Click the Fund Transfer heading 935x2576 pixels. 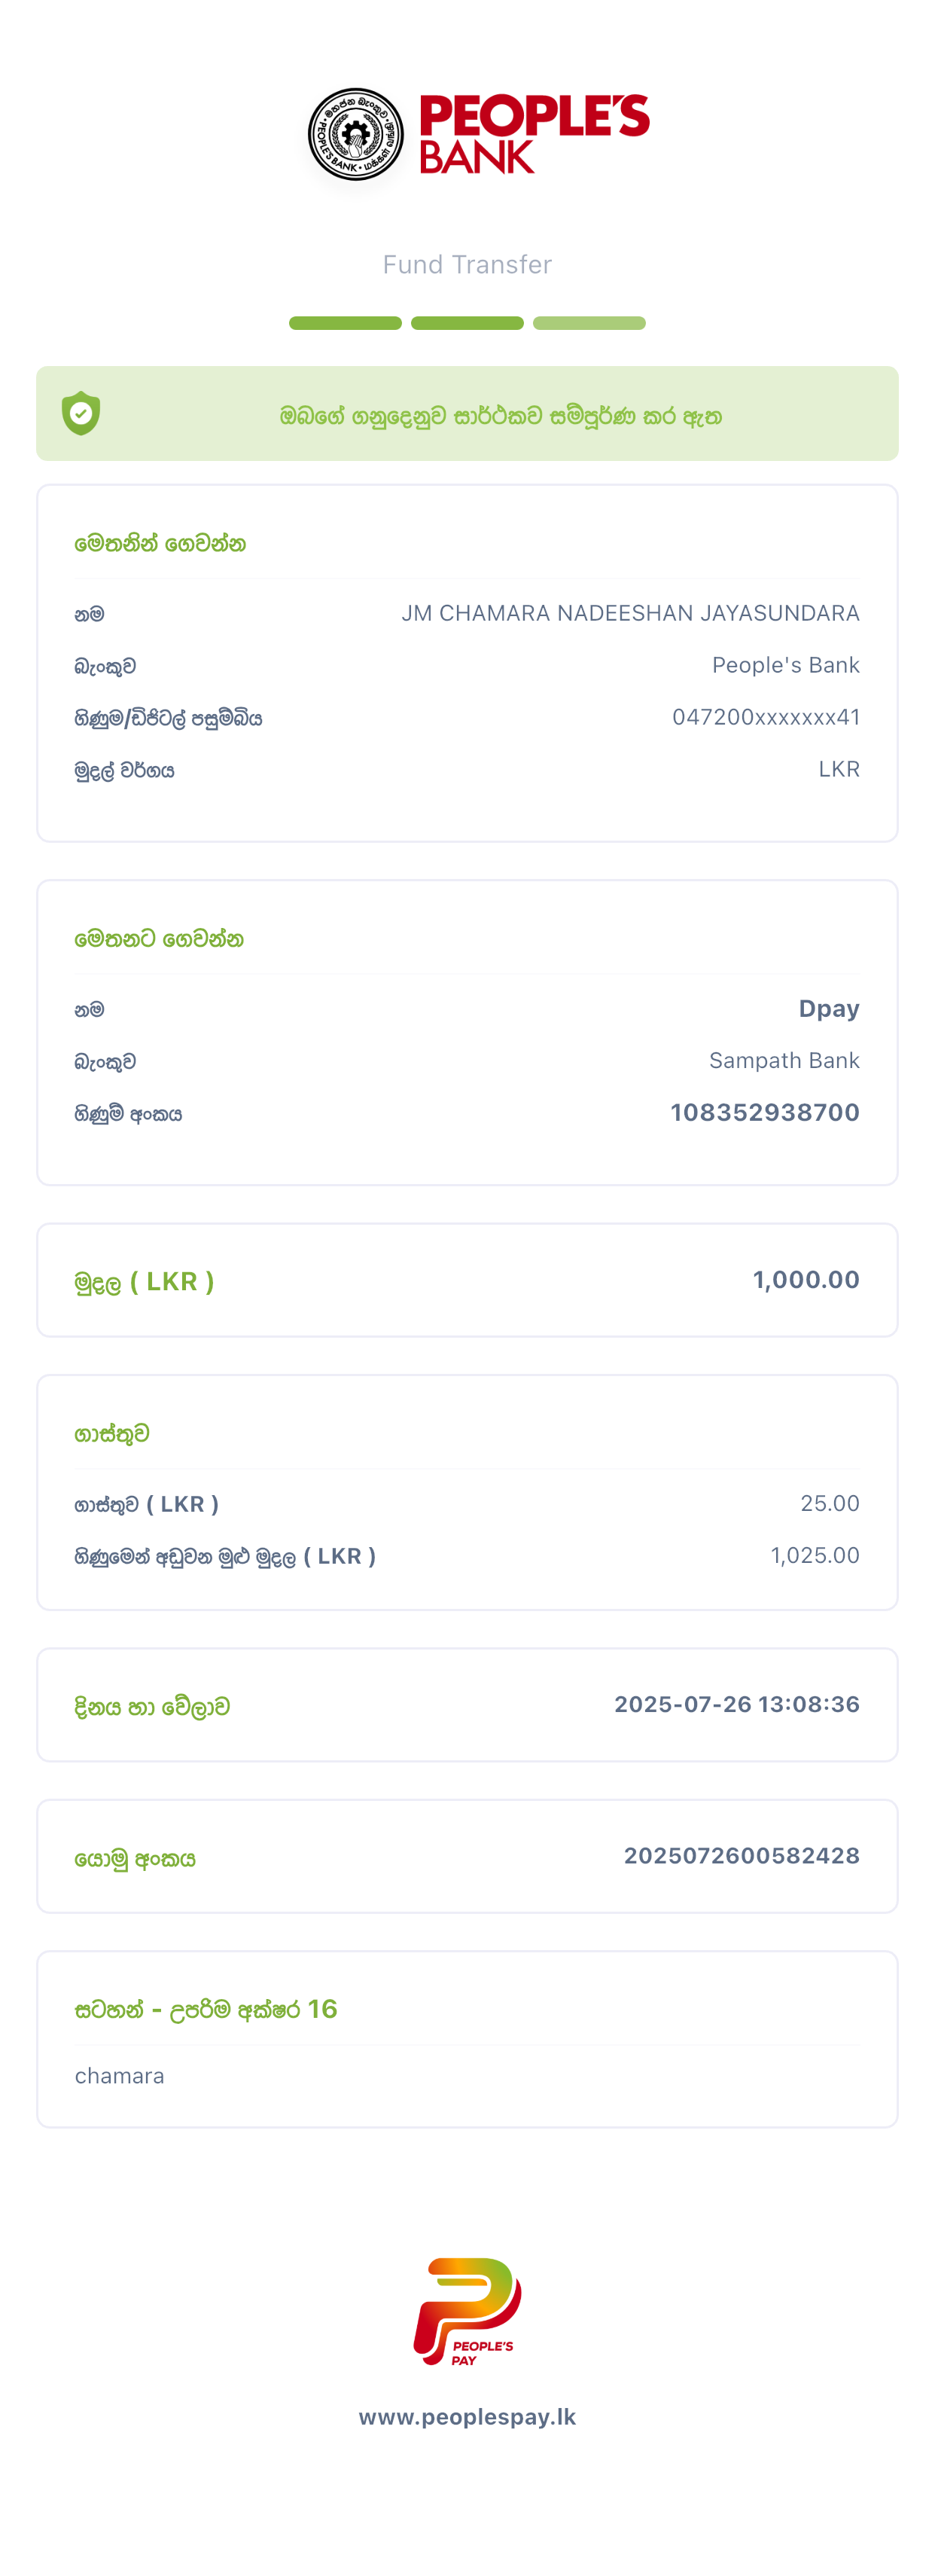click(x=467, y=264)
